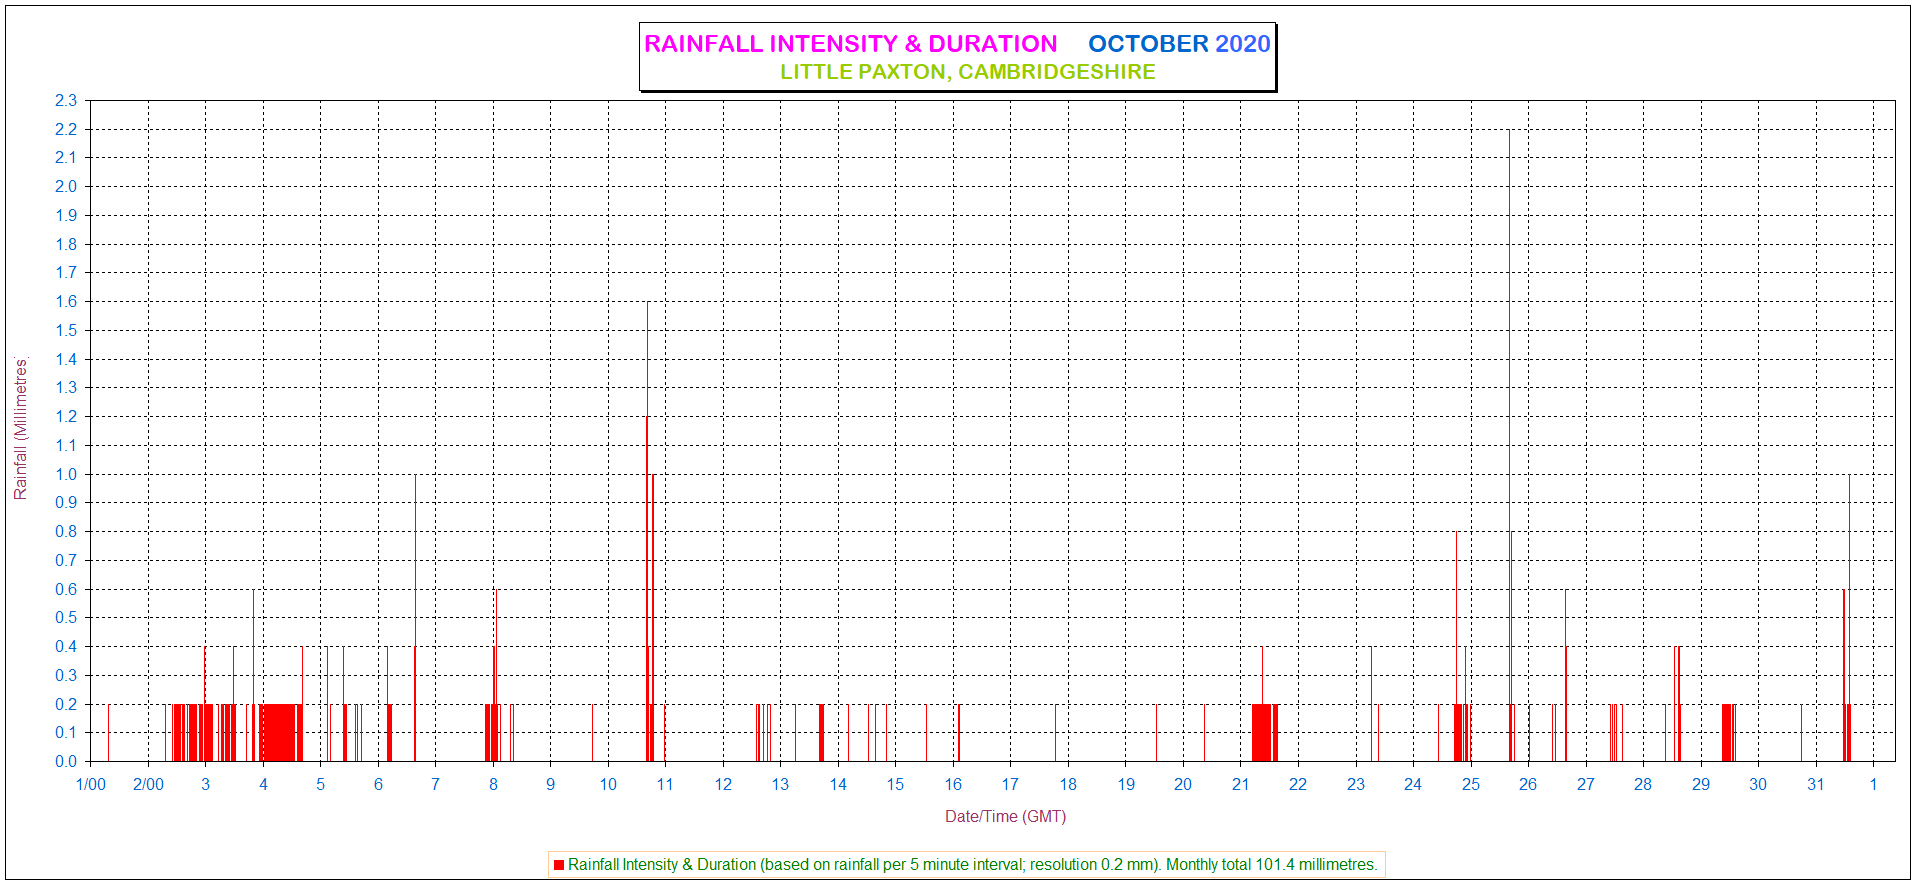The height and width of the screenshot is (884, 1916).
Task: Click y-axis value 2.2
Action: [x=66, y=129]
